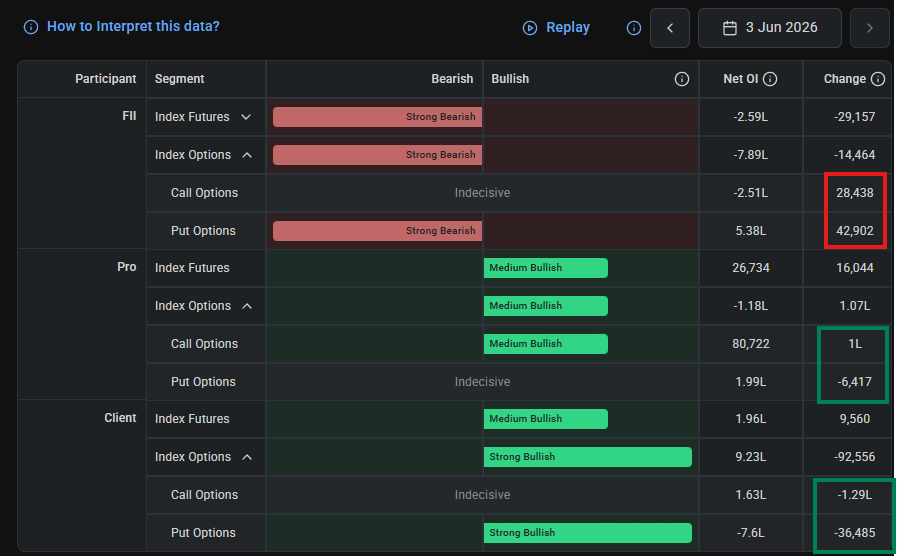Click Change value -6,417
Screen dimensions: 897x556
coord(855,382)
